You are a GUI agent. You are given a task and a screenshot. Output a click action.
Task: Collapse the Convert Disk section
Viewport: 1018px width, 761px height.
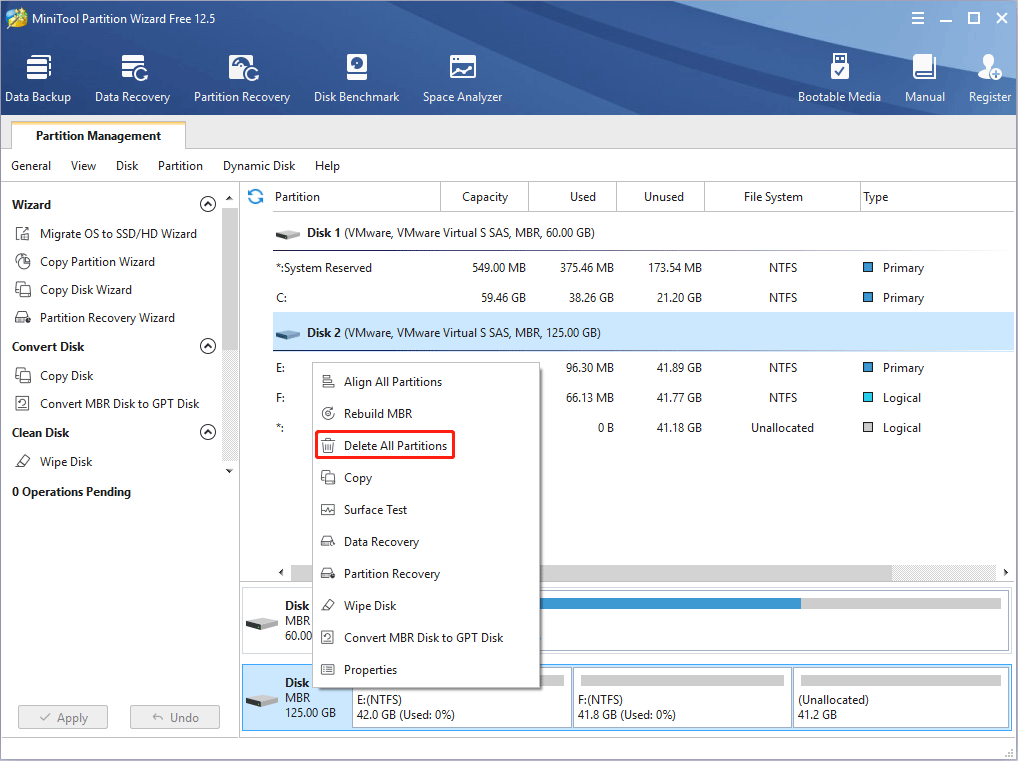pyautogui.click(x=208, y=347)
